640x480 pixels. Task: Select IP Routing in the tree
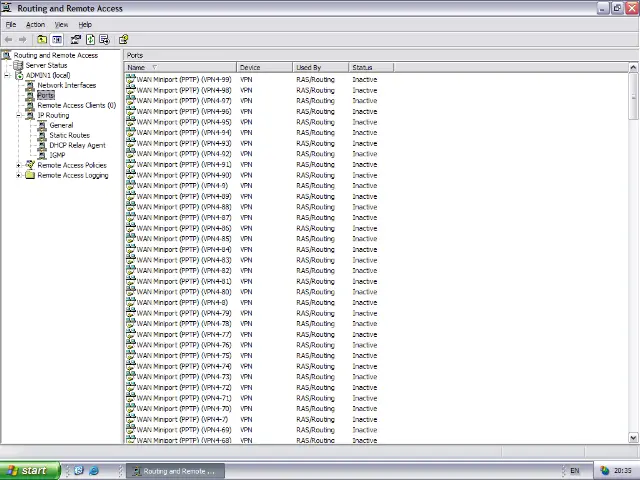(x=53, y=116)
